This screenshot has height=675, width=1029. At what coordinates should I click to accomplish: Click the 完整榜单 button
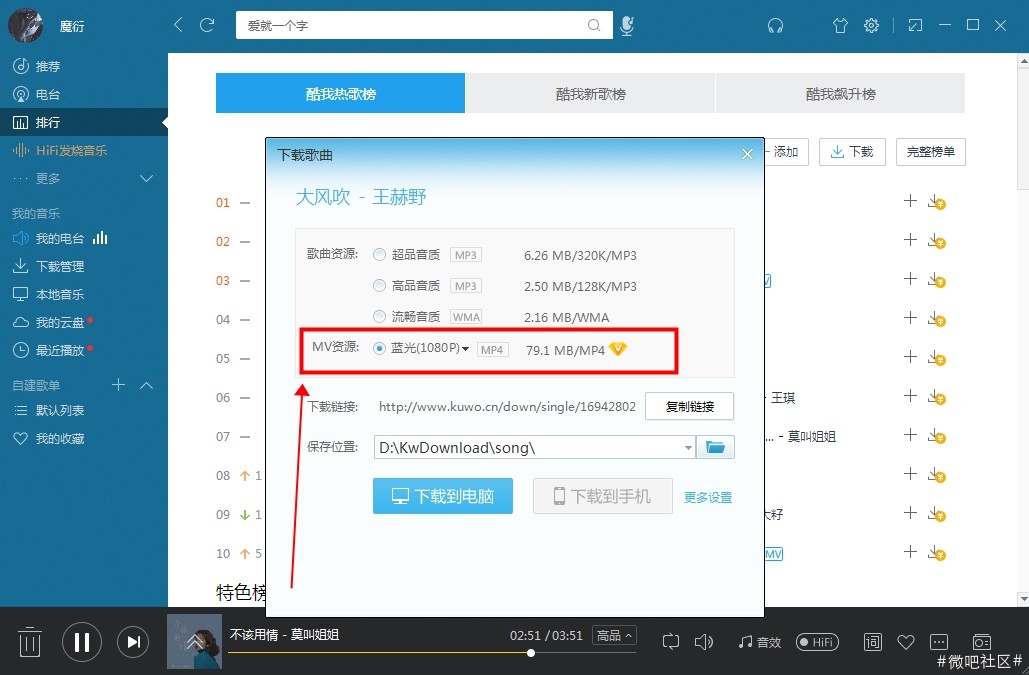coord(931,152)
